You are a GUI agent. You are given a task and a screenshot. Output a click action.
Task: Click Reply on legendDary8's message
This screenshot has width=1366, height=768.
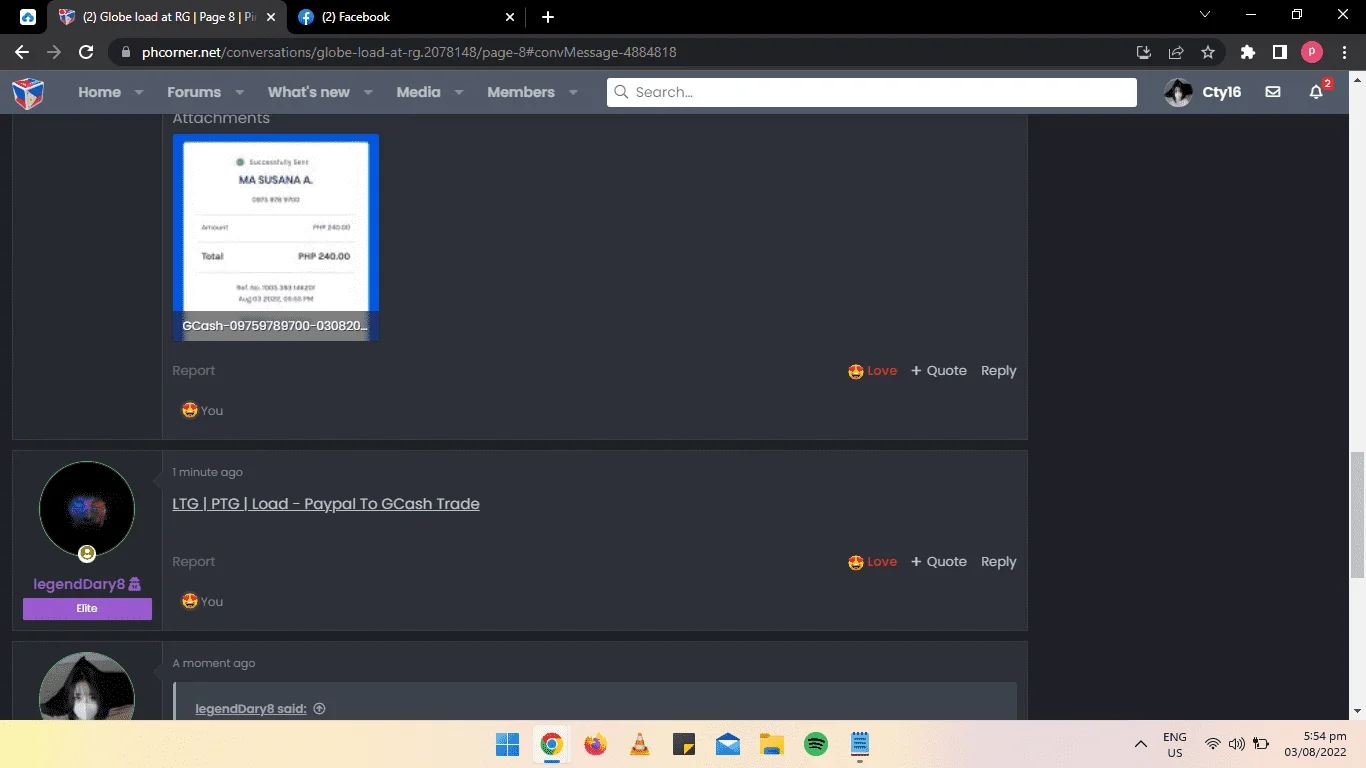tap(998, 562)
